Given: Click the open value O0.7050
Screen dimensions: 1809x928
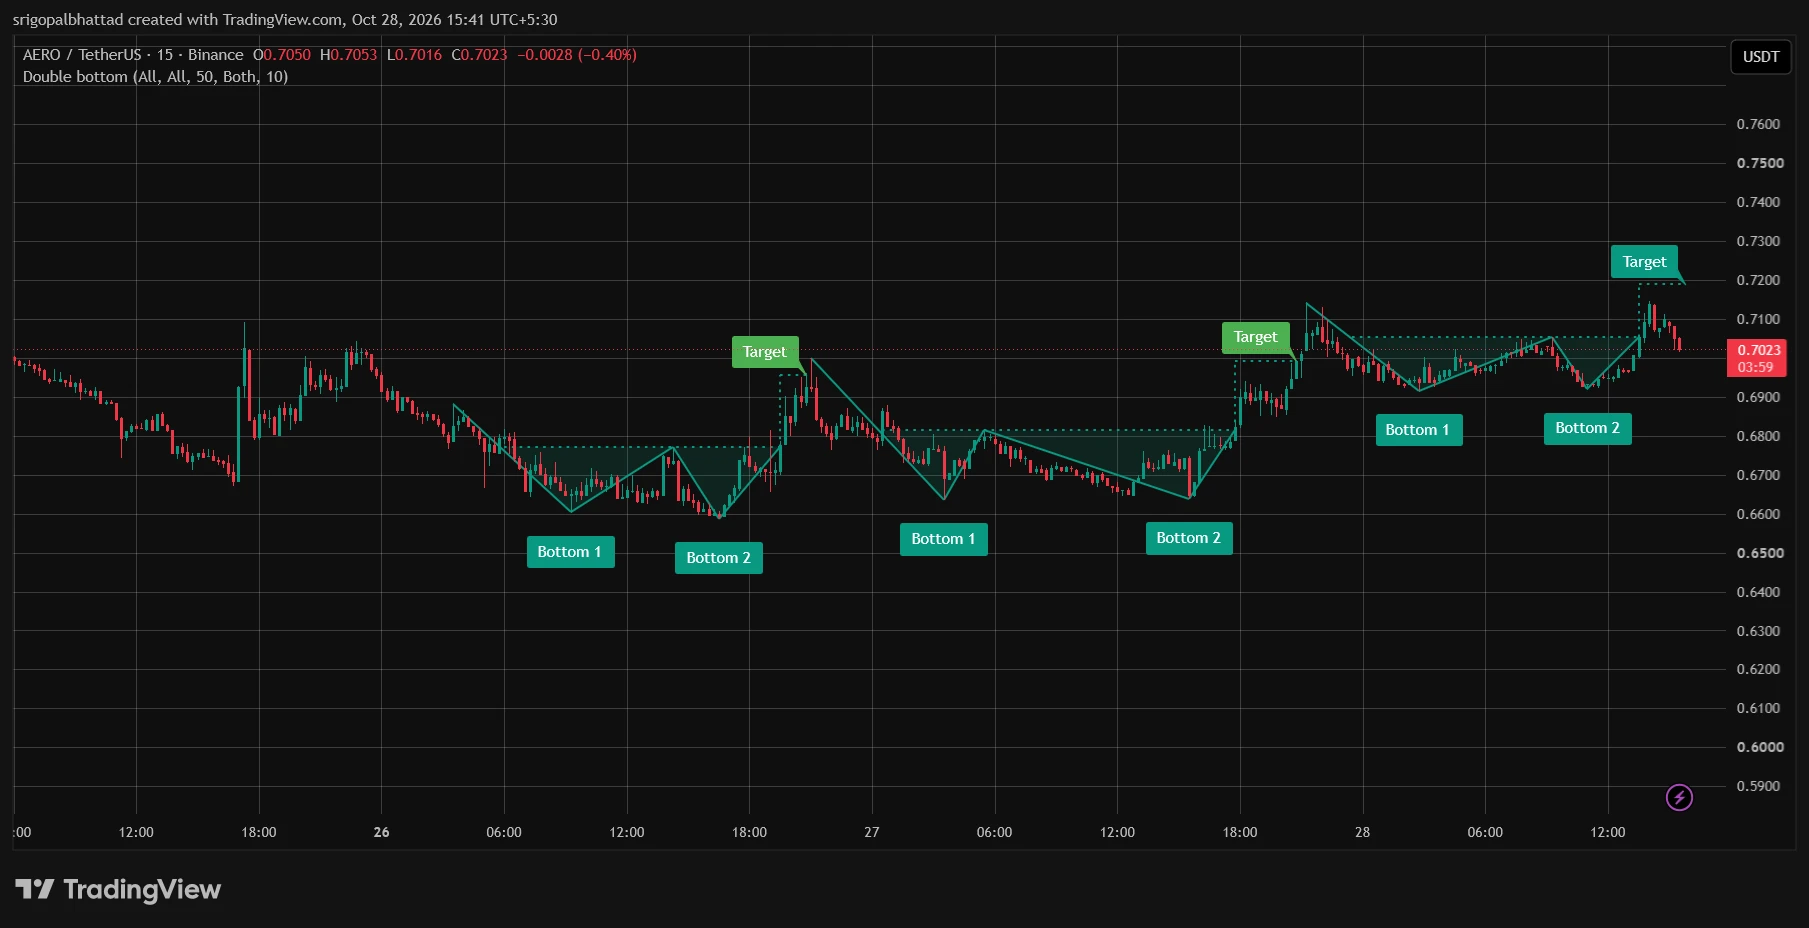Looking at the screenshot, I should tap(282, 55).
